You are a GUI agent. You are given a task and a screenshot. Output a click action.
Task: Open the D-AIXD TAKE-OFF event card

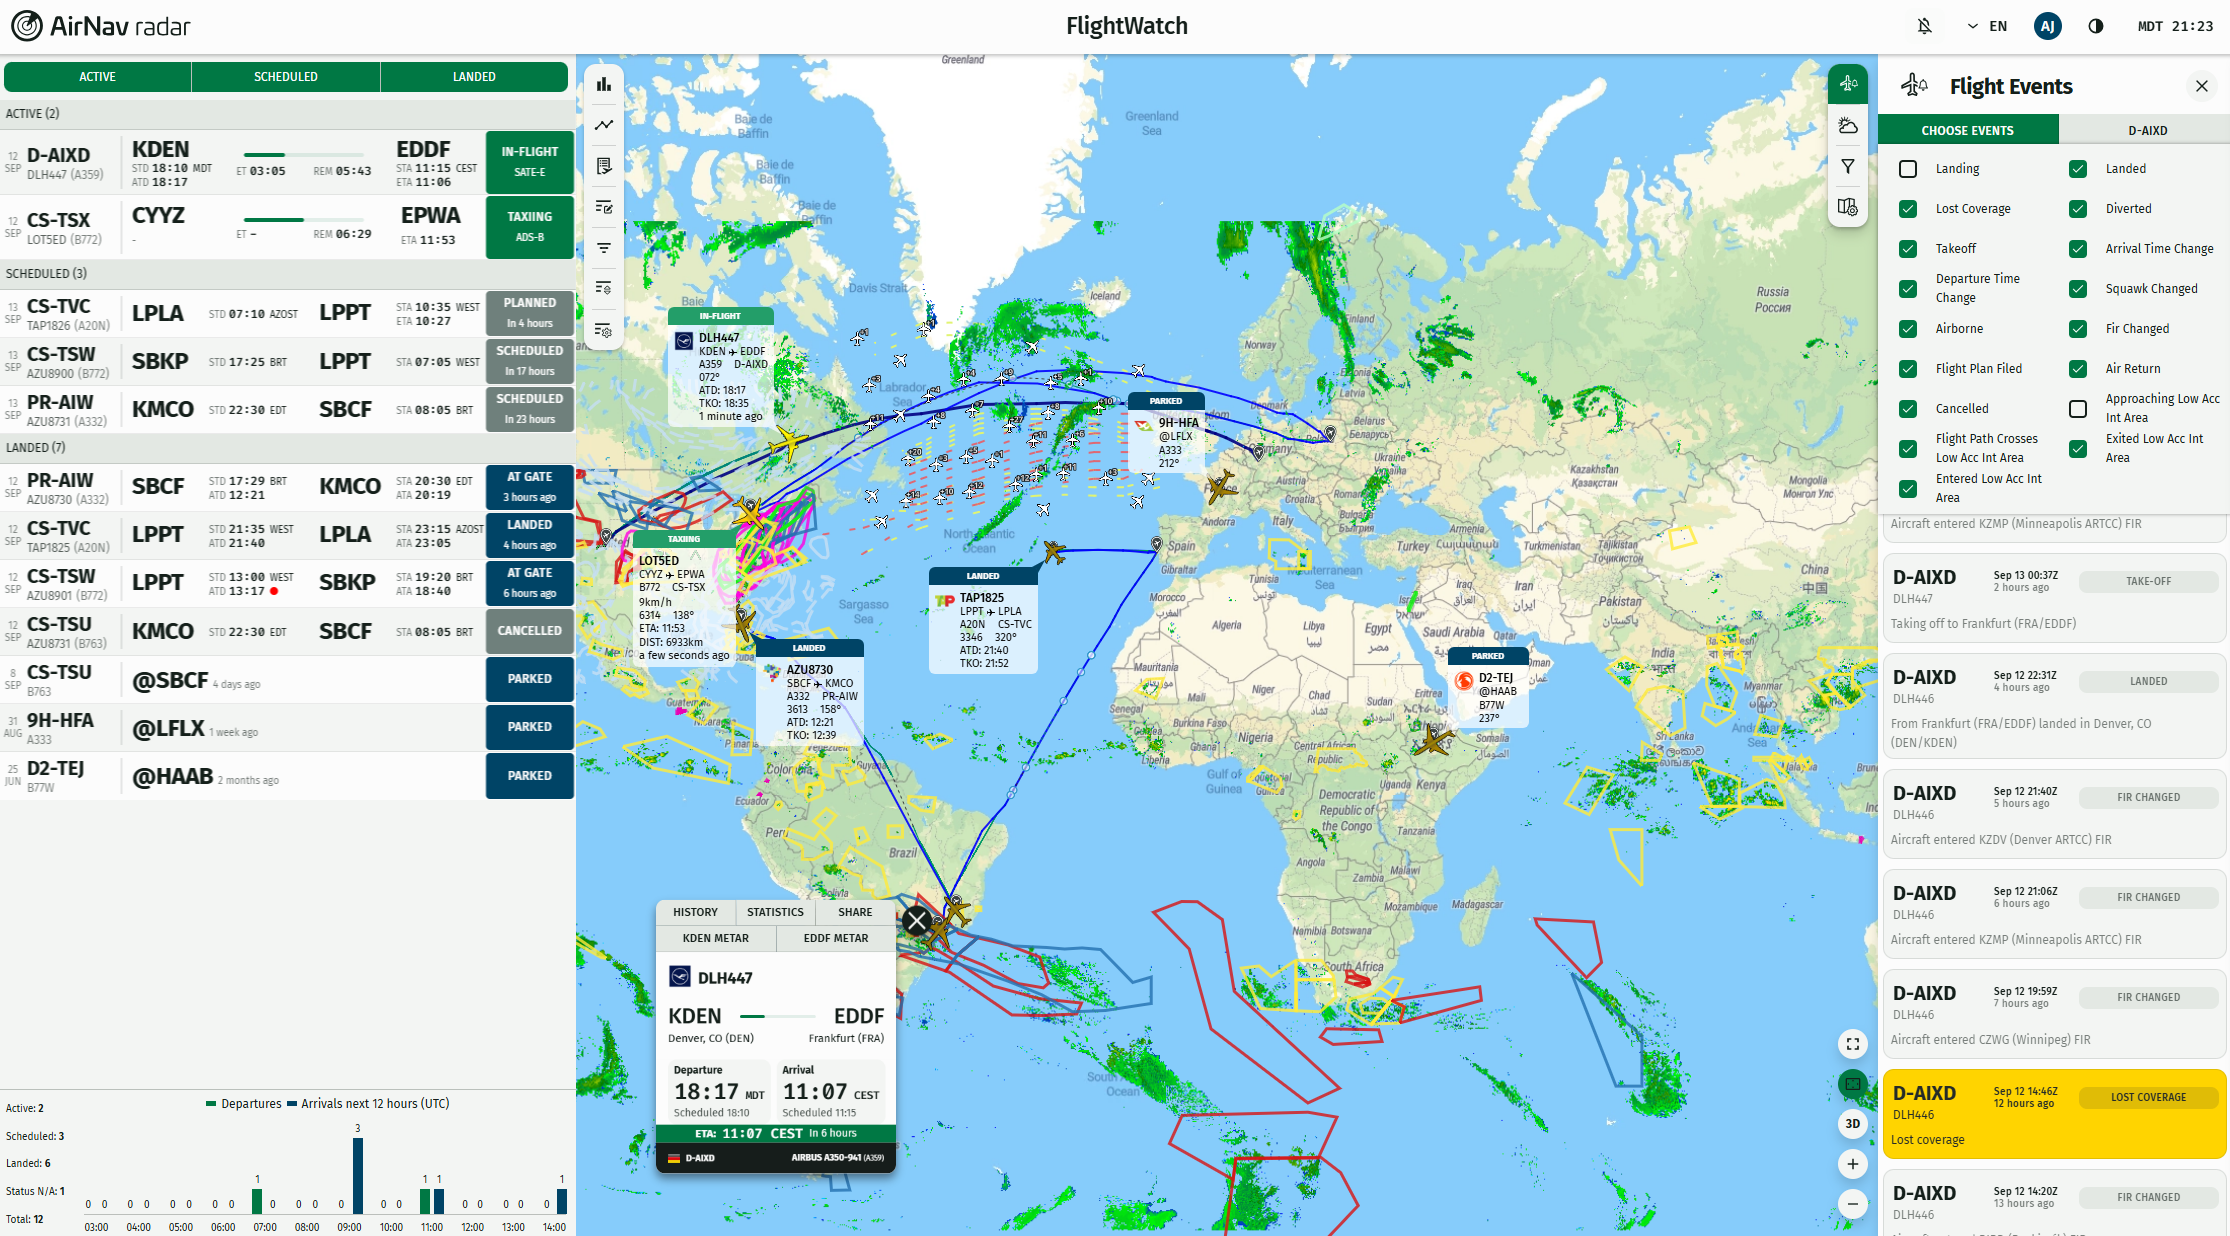(x=2054, y=598)
